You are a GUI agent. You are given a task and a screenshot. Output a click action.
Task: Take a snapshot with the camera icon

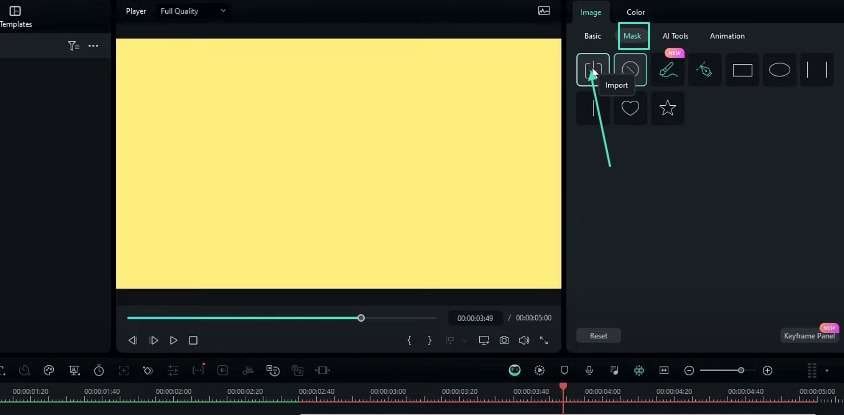coord(504,340)
